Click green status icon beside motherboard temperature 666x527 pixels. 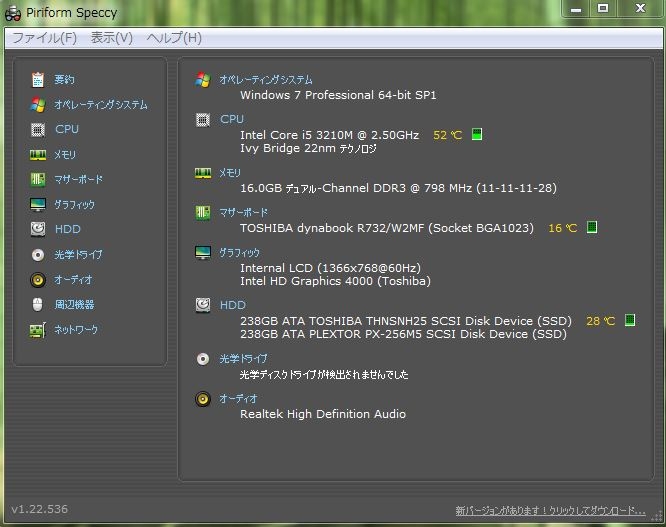[x=592, y=227]
